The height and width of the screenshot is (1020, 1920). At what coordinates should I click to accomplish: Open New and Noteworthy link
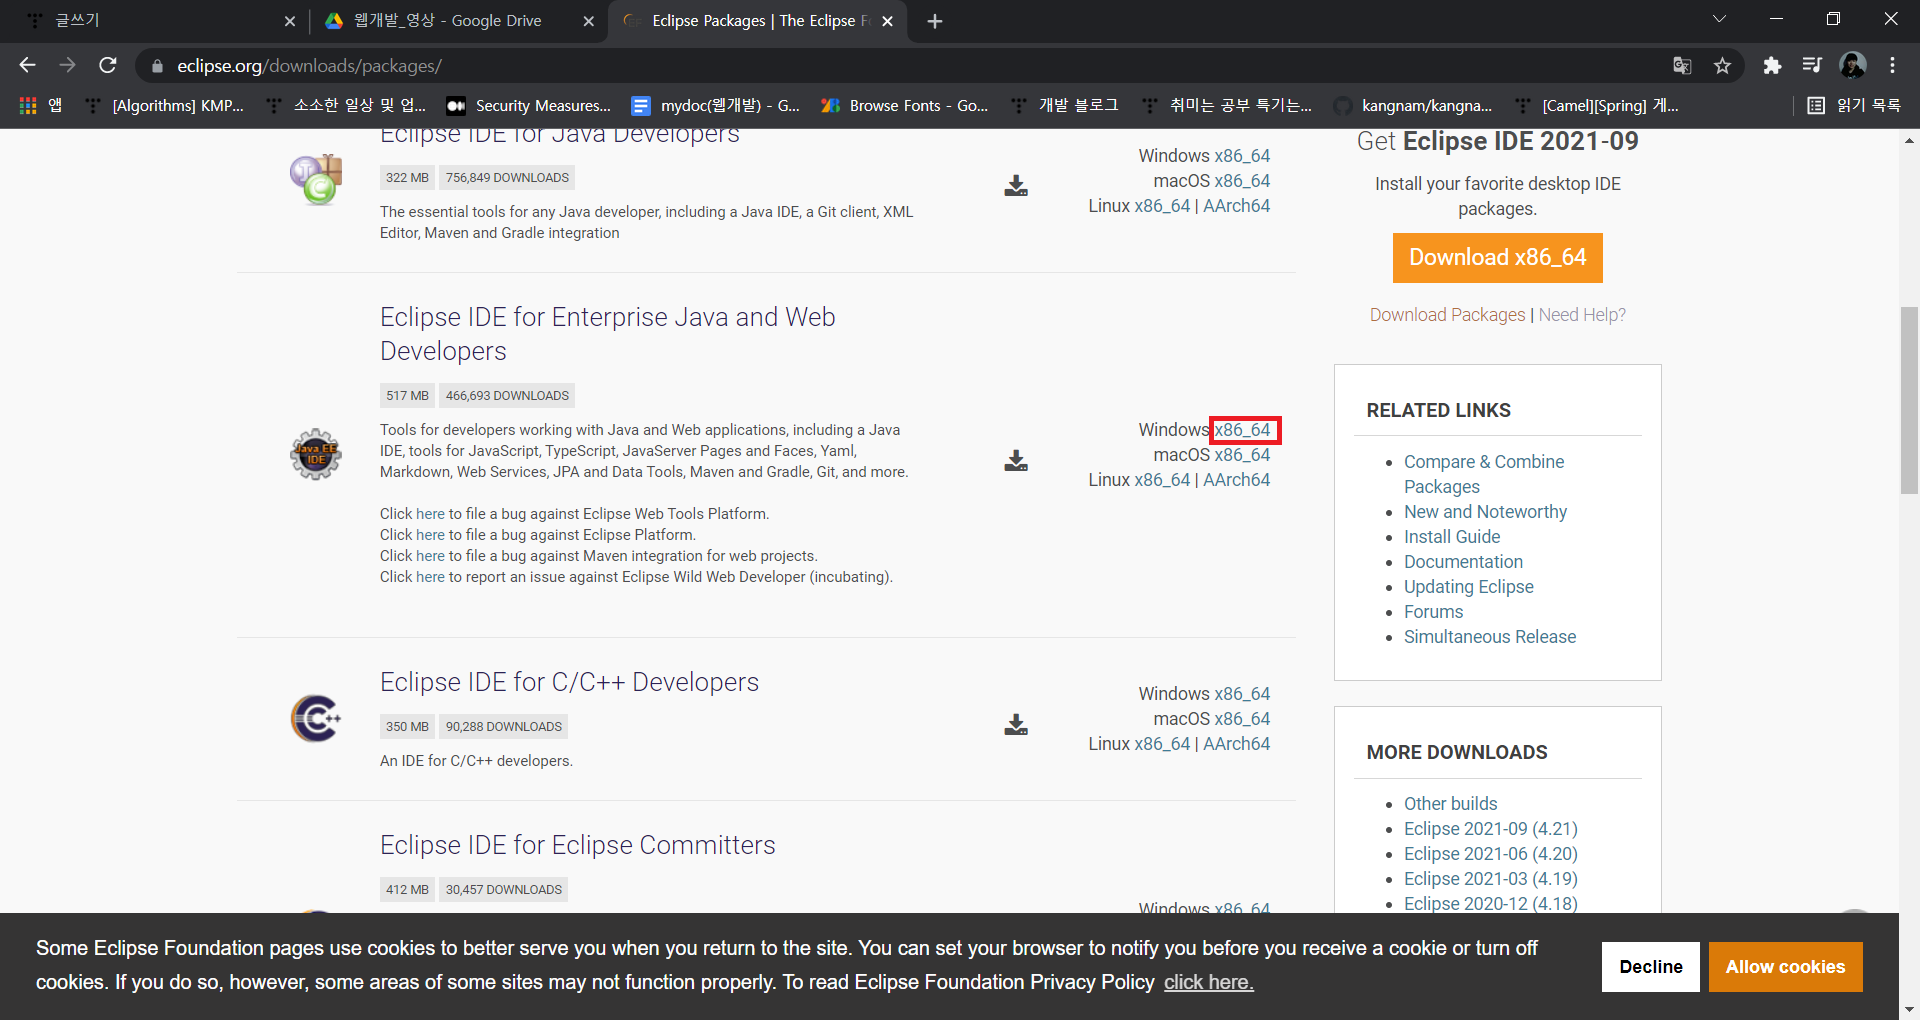(x=1485, y=512)
